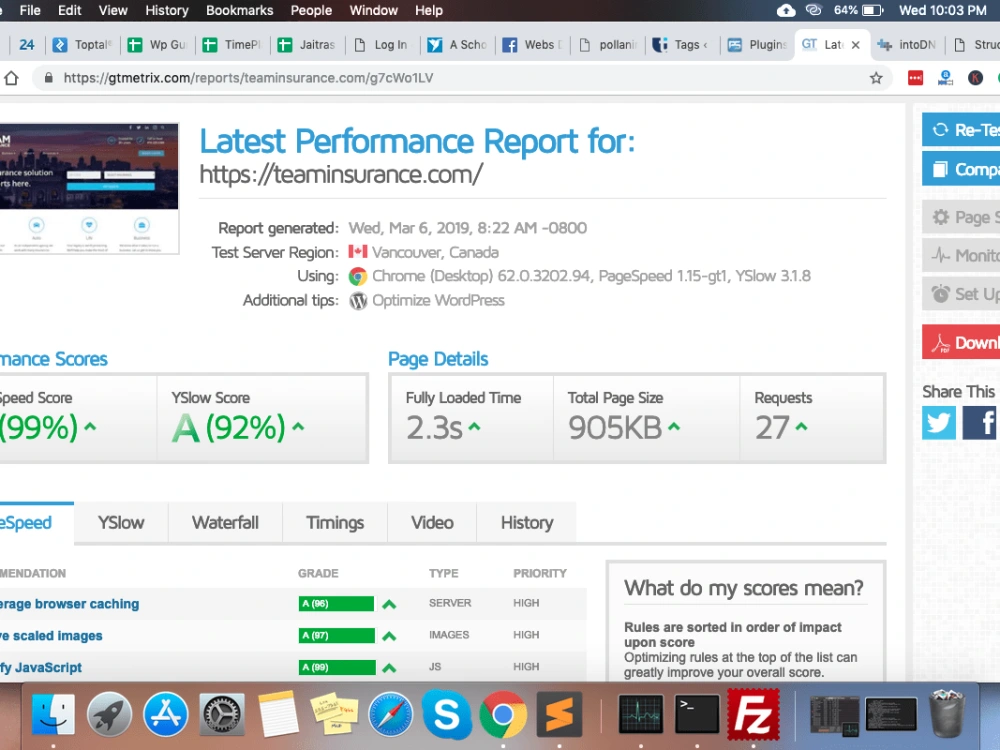
Task: Switch to the Timings tab
Action: click(x=335, y=523)
